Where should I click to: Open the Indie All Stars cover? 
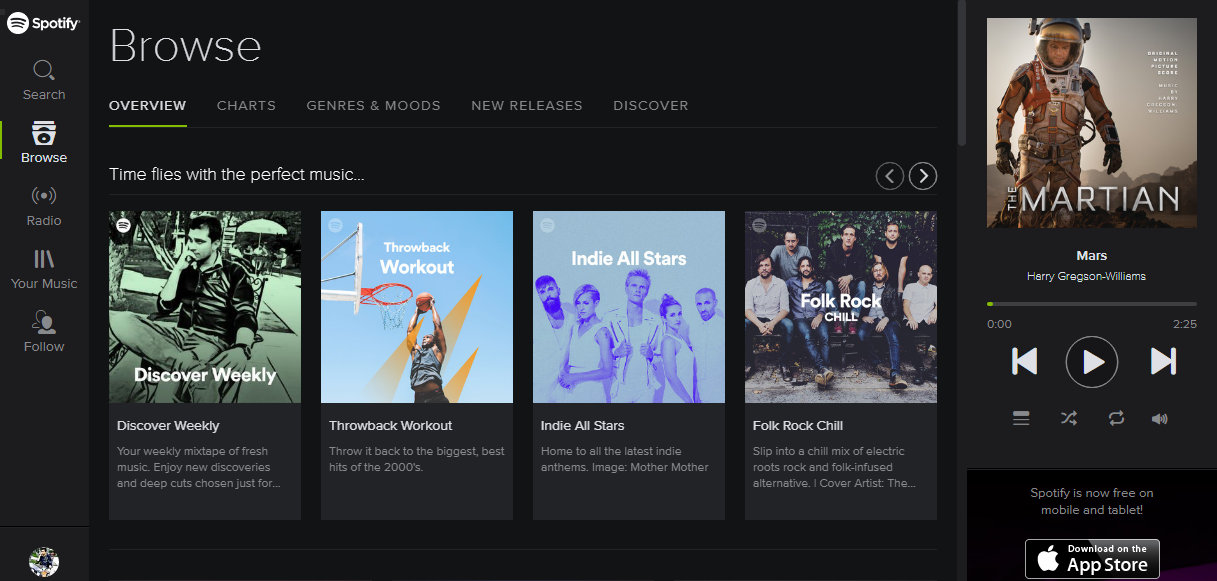629,307
